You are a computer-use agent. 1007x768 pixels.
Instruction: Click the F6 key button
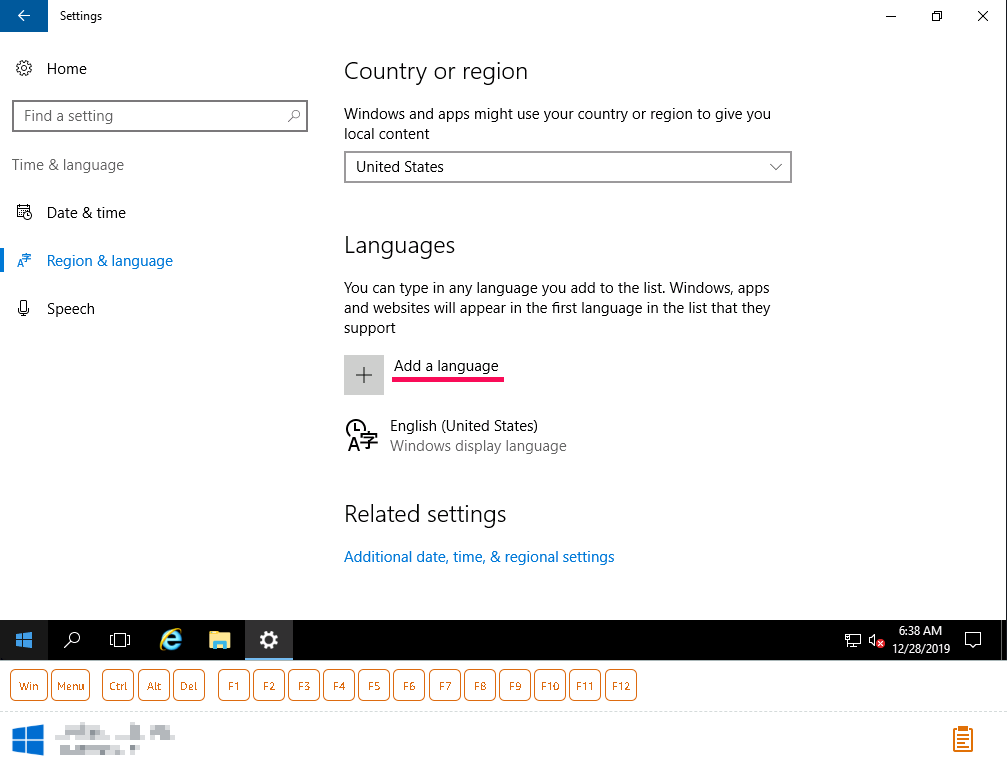(409, 685)
